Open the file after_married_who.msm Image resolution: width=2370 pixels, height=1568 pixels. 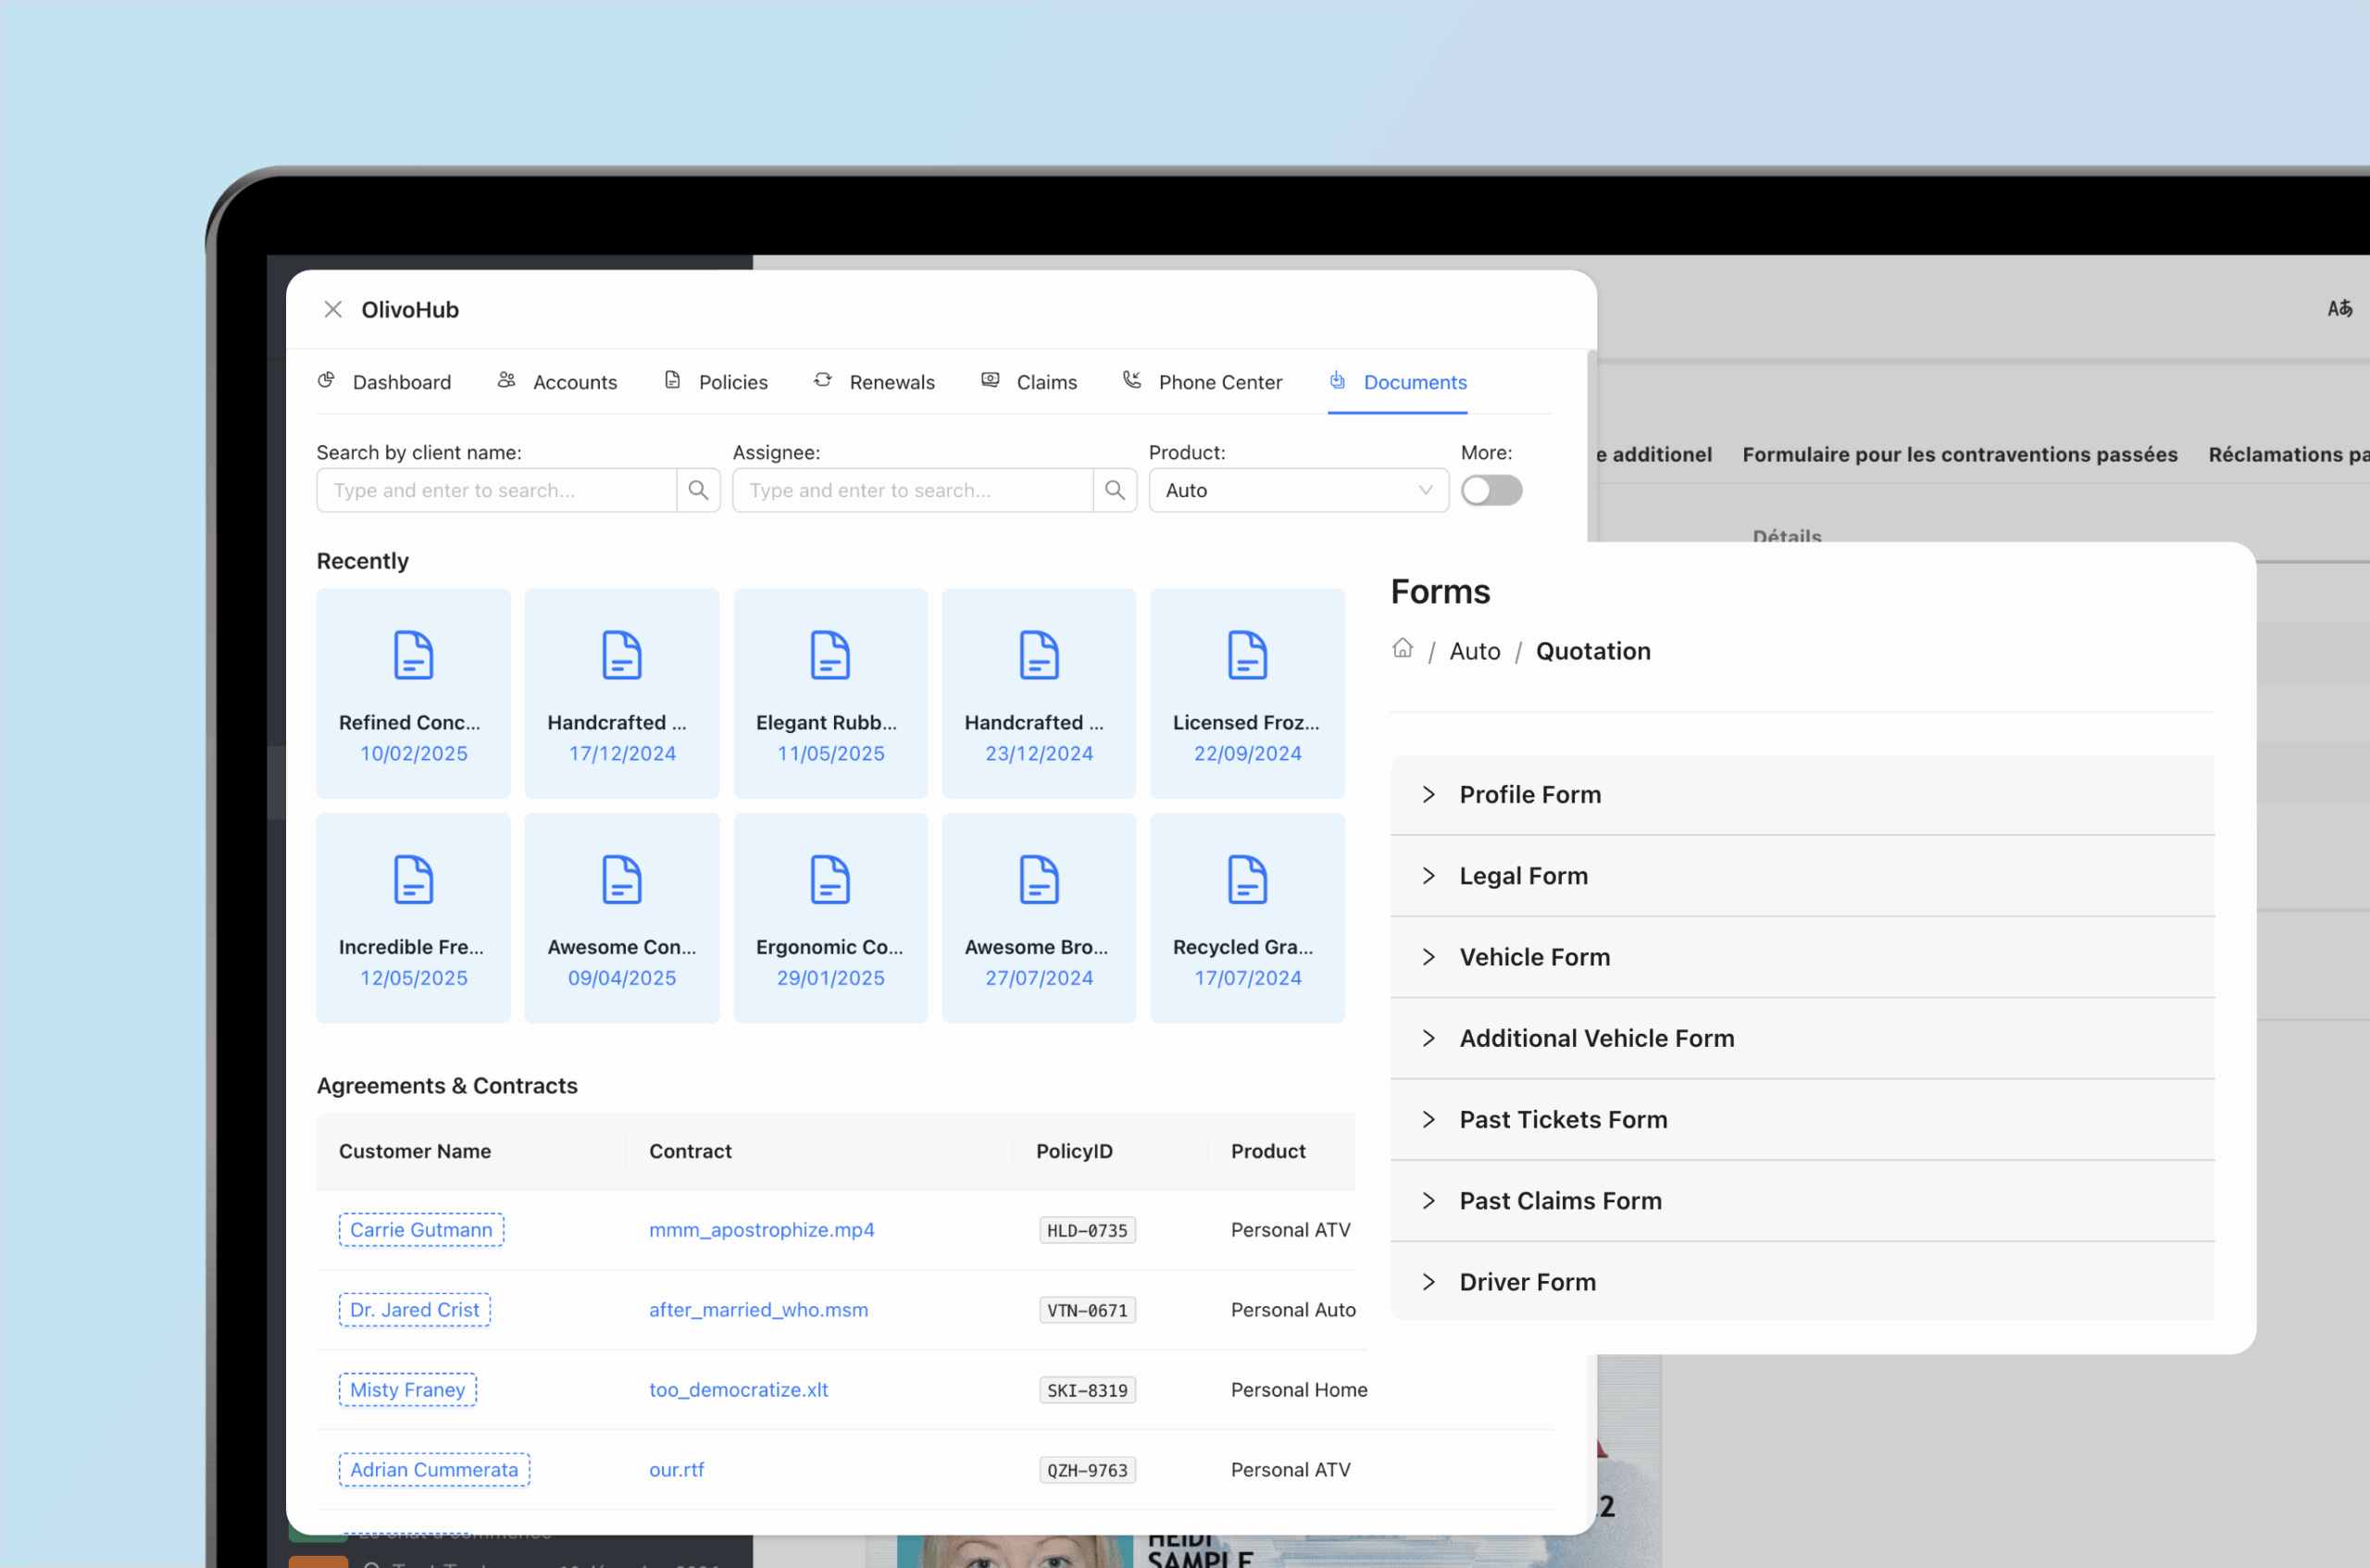(x=758, y=1309)
